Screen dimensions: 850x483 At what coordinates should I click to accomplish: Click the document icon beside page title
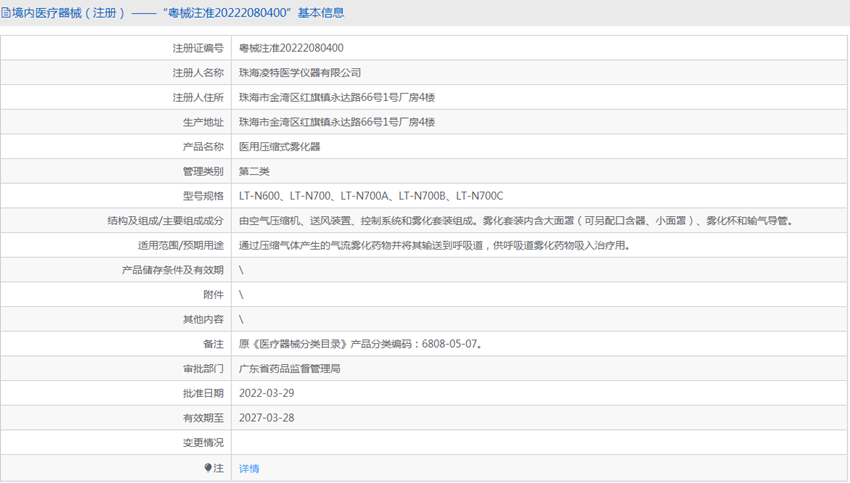pyautogui.click(x=6, y=13)
